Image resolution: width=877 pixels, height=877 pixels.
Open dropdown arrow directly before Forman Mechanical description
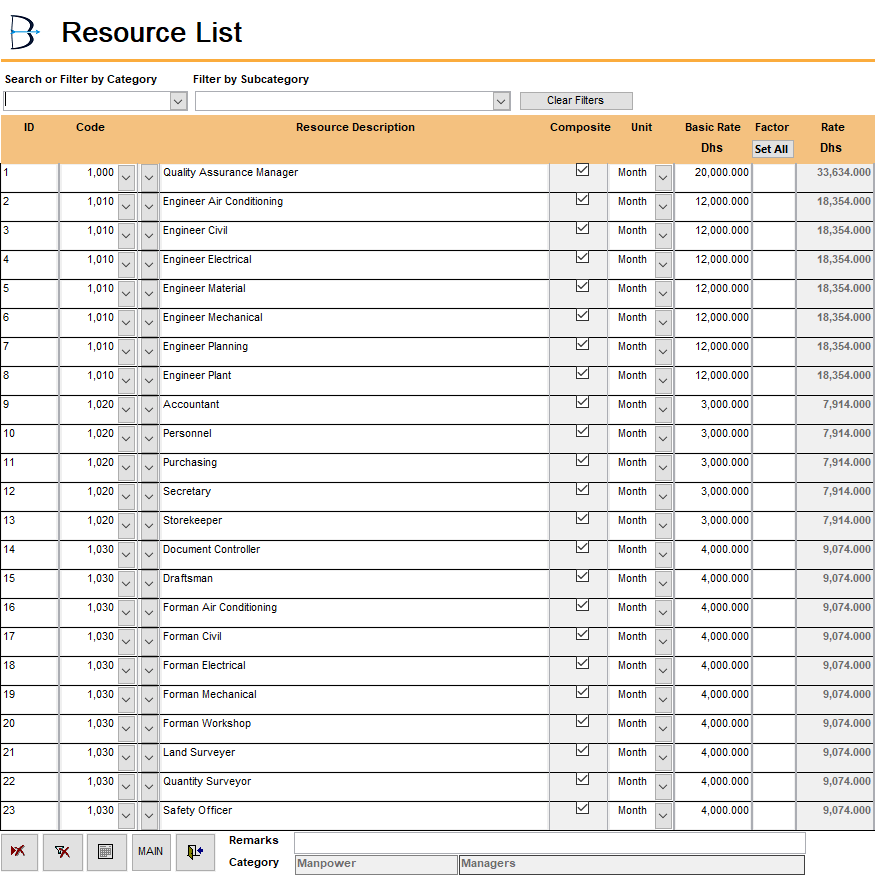pyautogui.click(x=149, y=700)
